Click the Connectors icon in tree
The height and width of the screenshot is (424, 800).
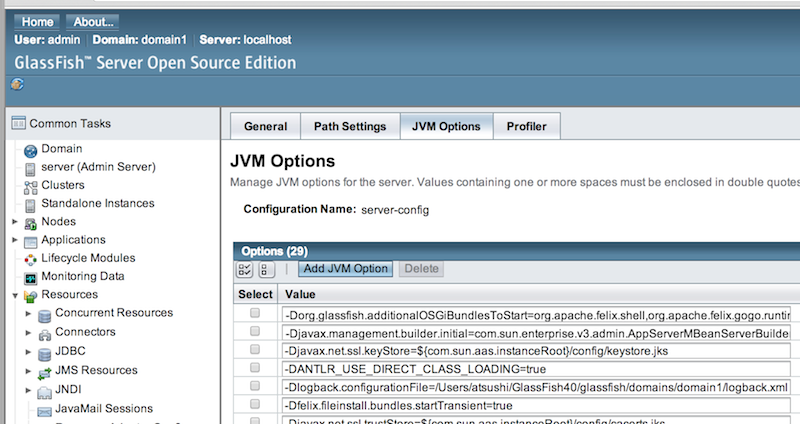point(45,332)
